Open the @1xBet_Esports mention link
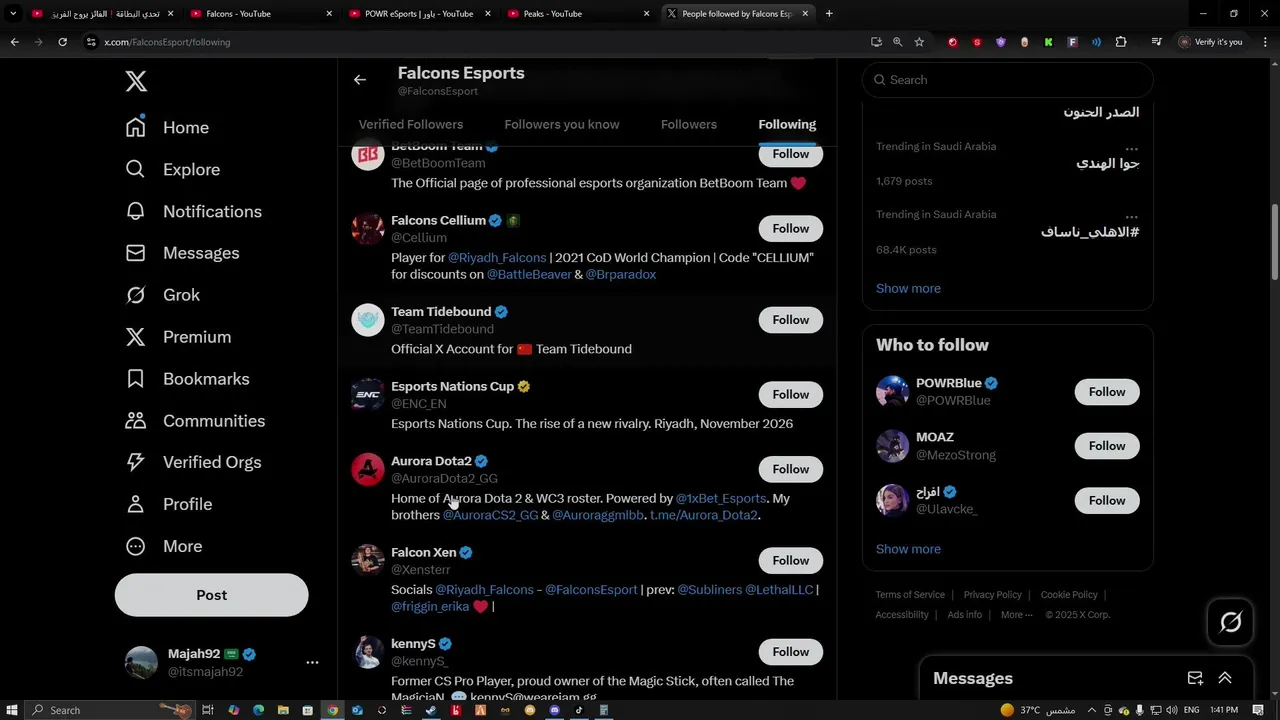The image size is (1280, 720). tap(721, 498)
